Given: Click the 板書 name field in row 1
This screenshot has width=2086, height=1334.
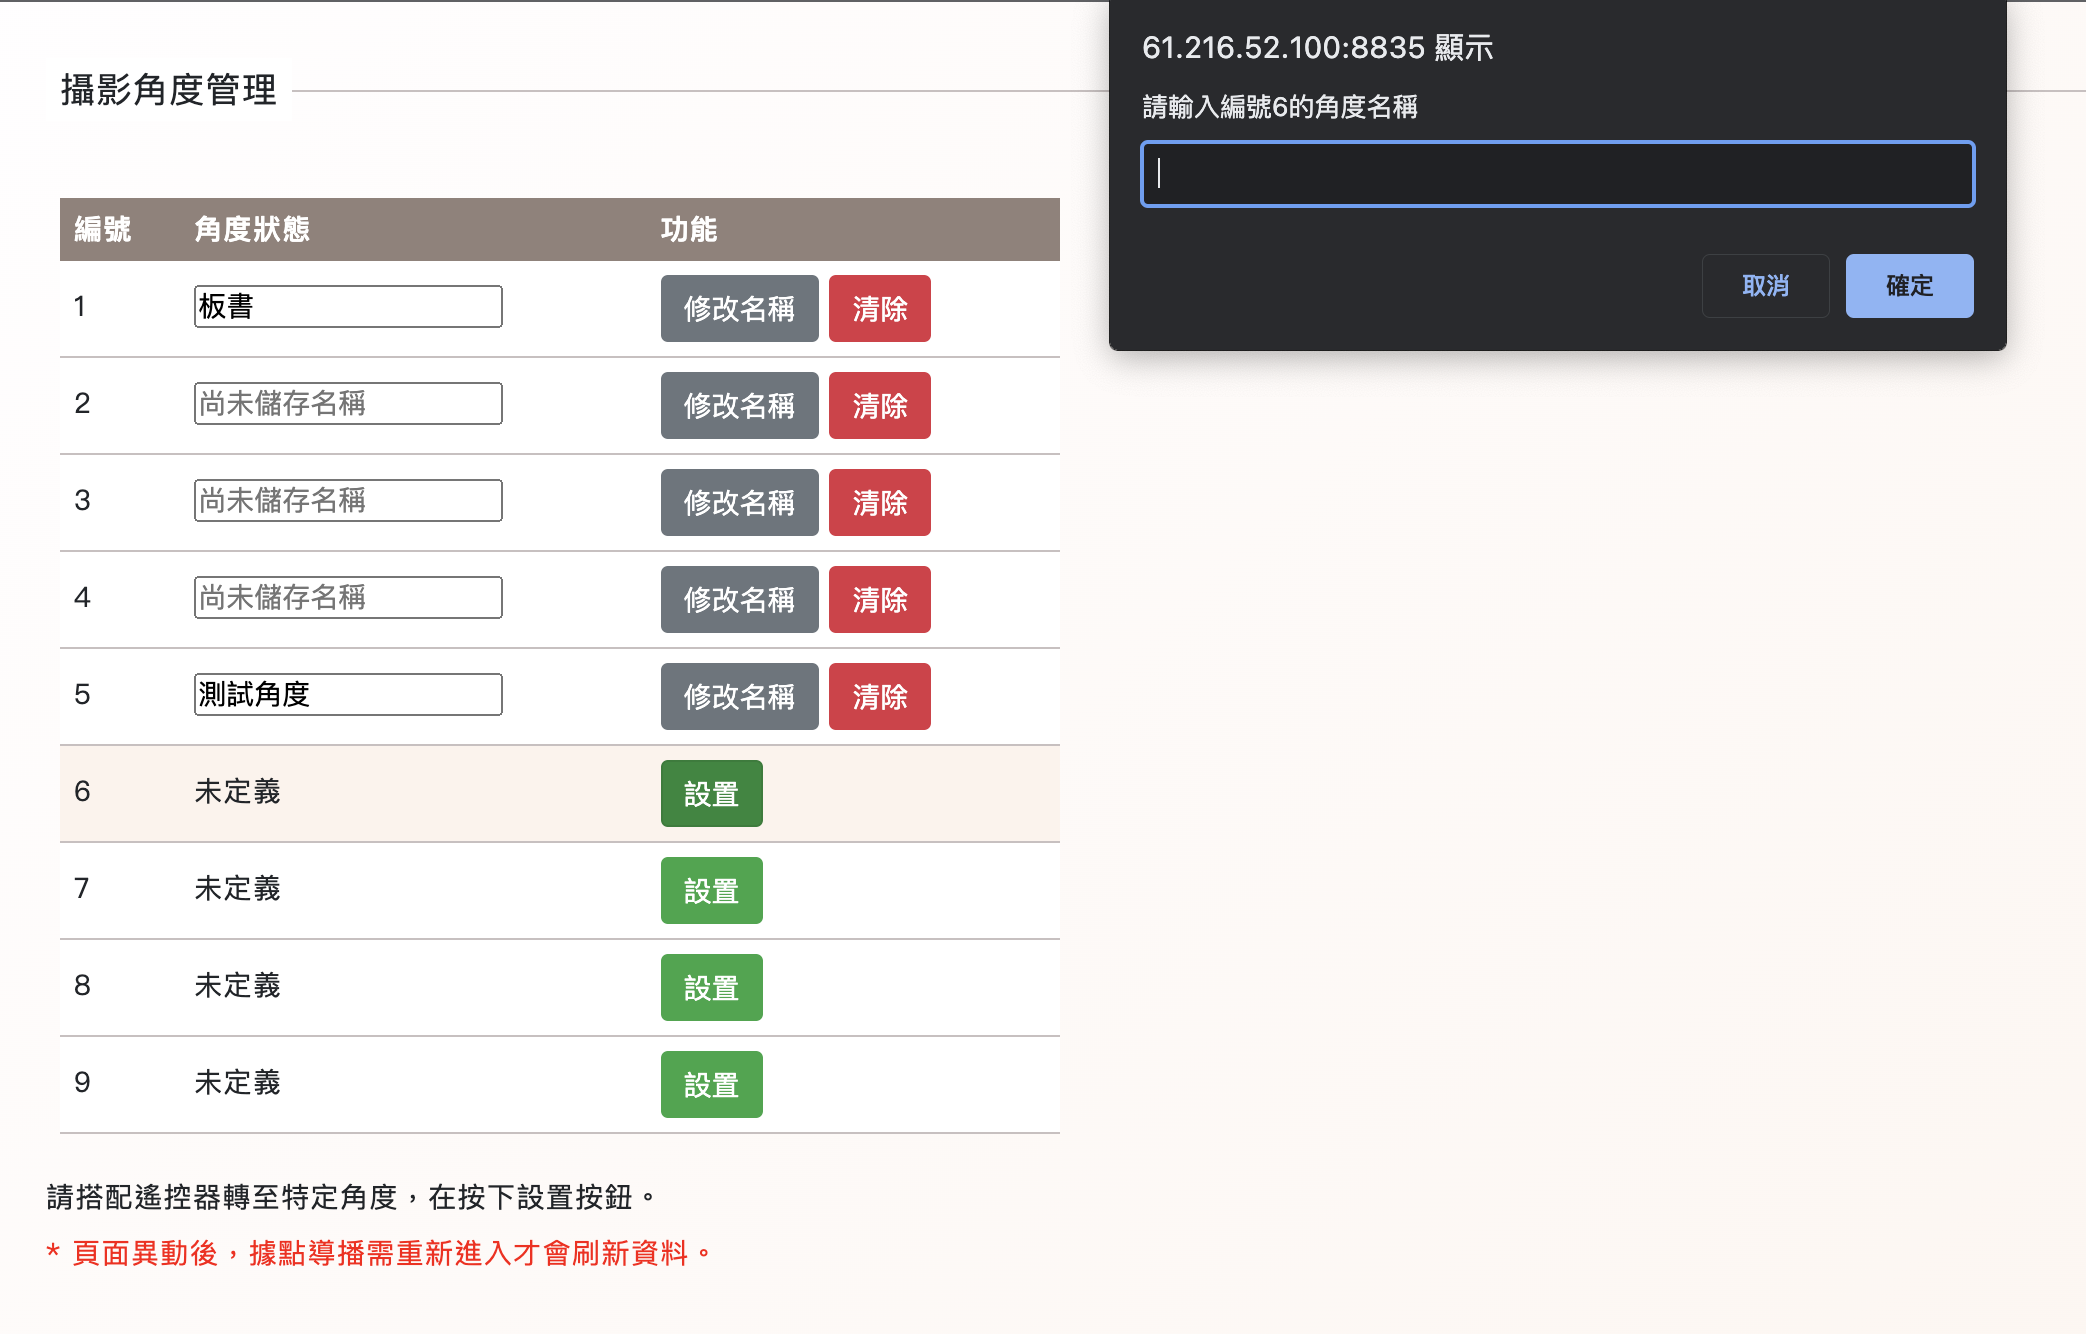Looking at the screenshot, I should [348, 306].
